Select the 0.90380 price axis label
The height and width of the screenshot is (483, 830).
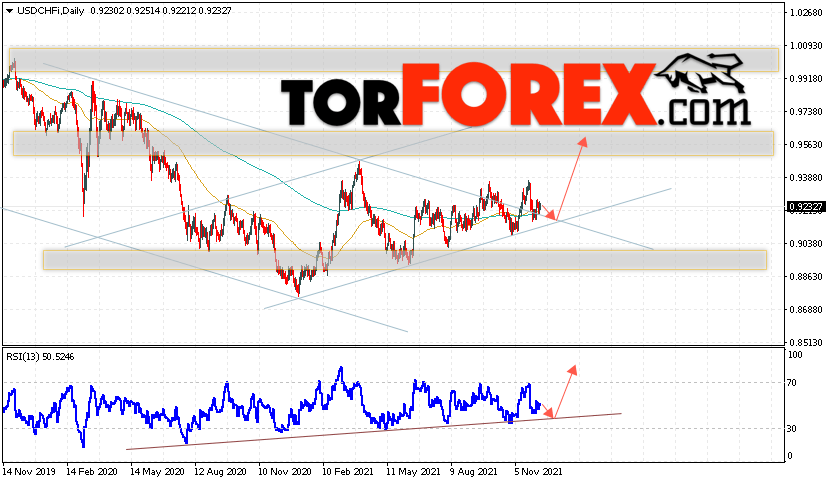pos(806,244)
